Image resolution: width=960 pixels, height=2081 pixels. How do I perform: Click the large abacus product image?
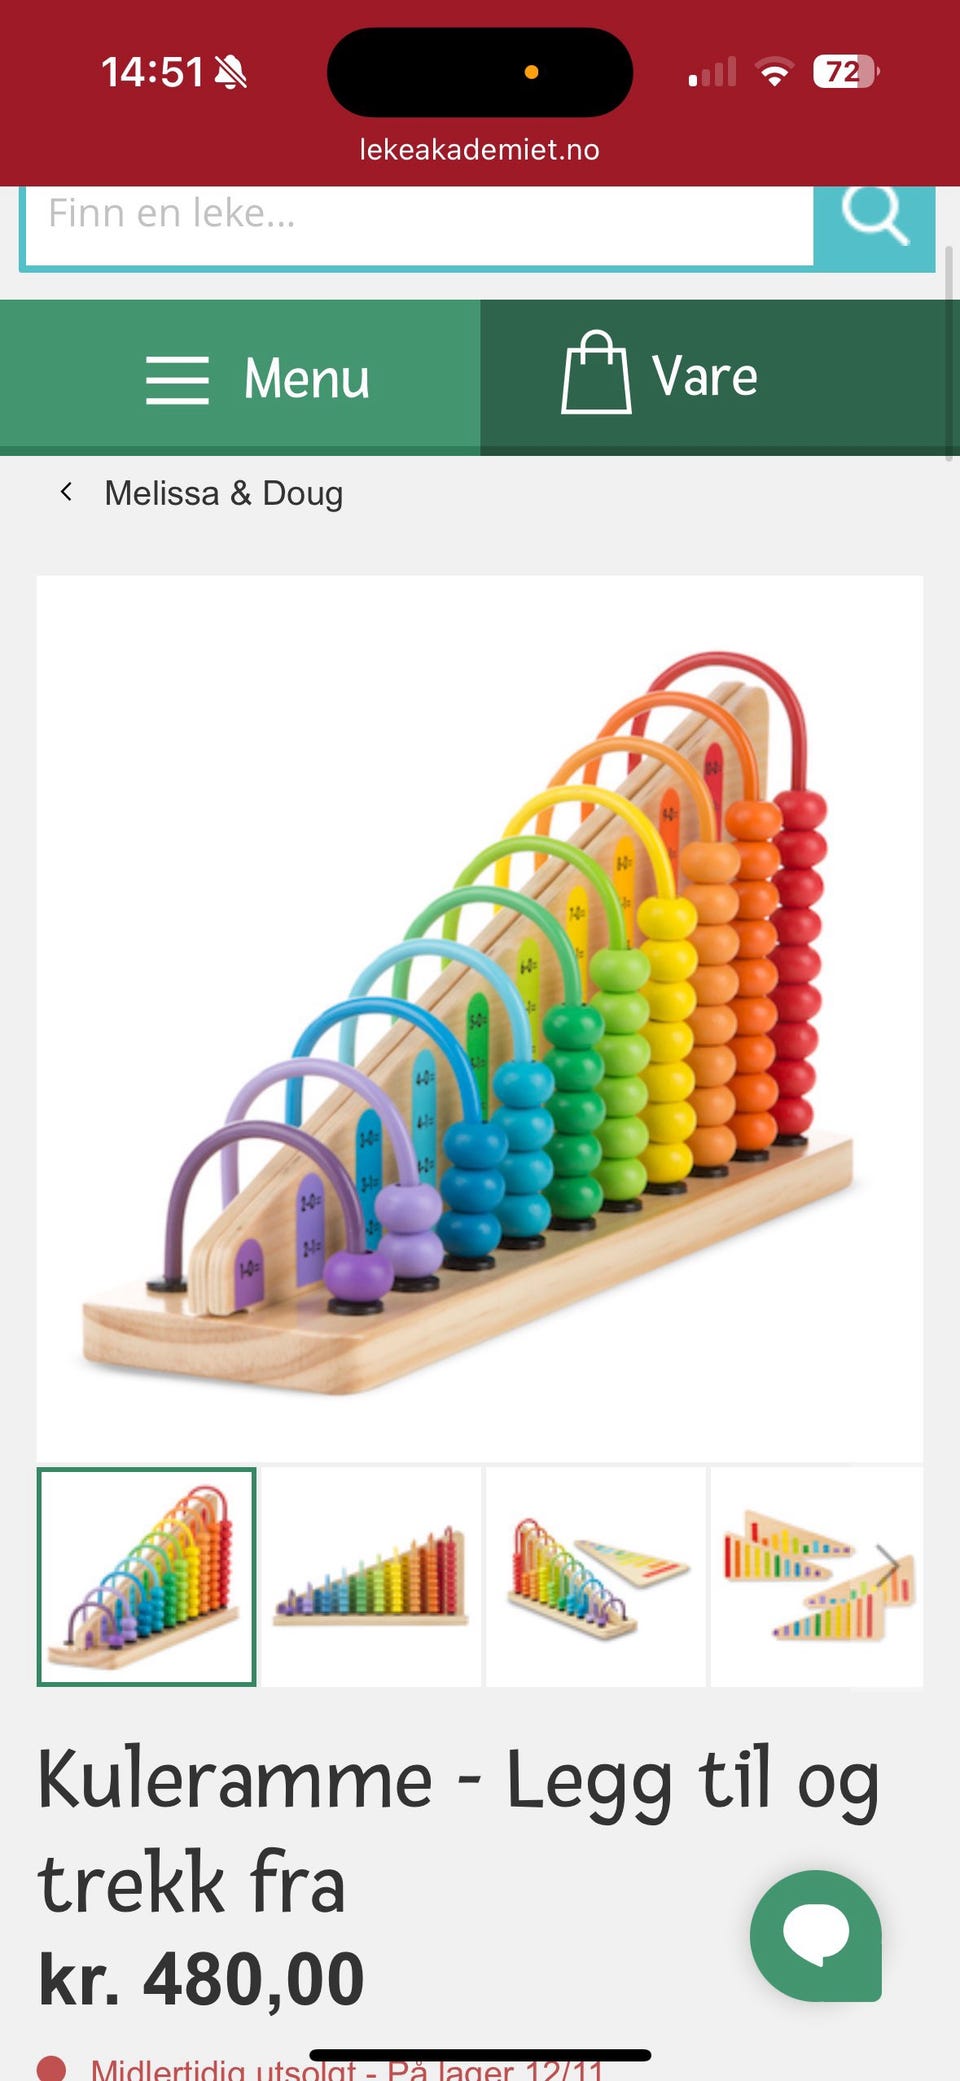(x=480, y=1018)
